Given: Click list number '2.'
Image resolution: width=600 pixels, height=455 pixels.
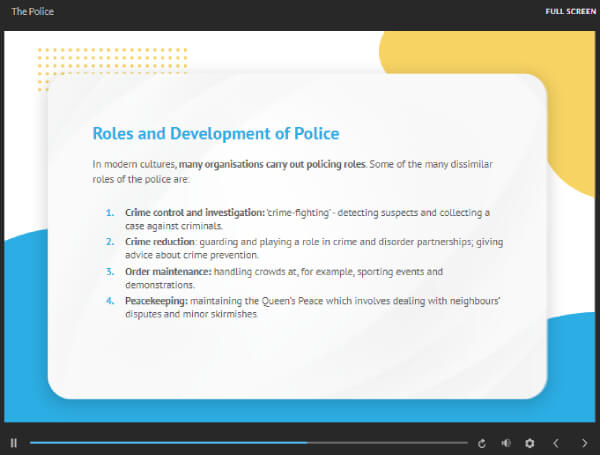Looking at the screenshot, I should point(110,242).
